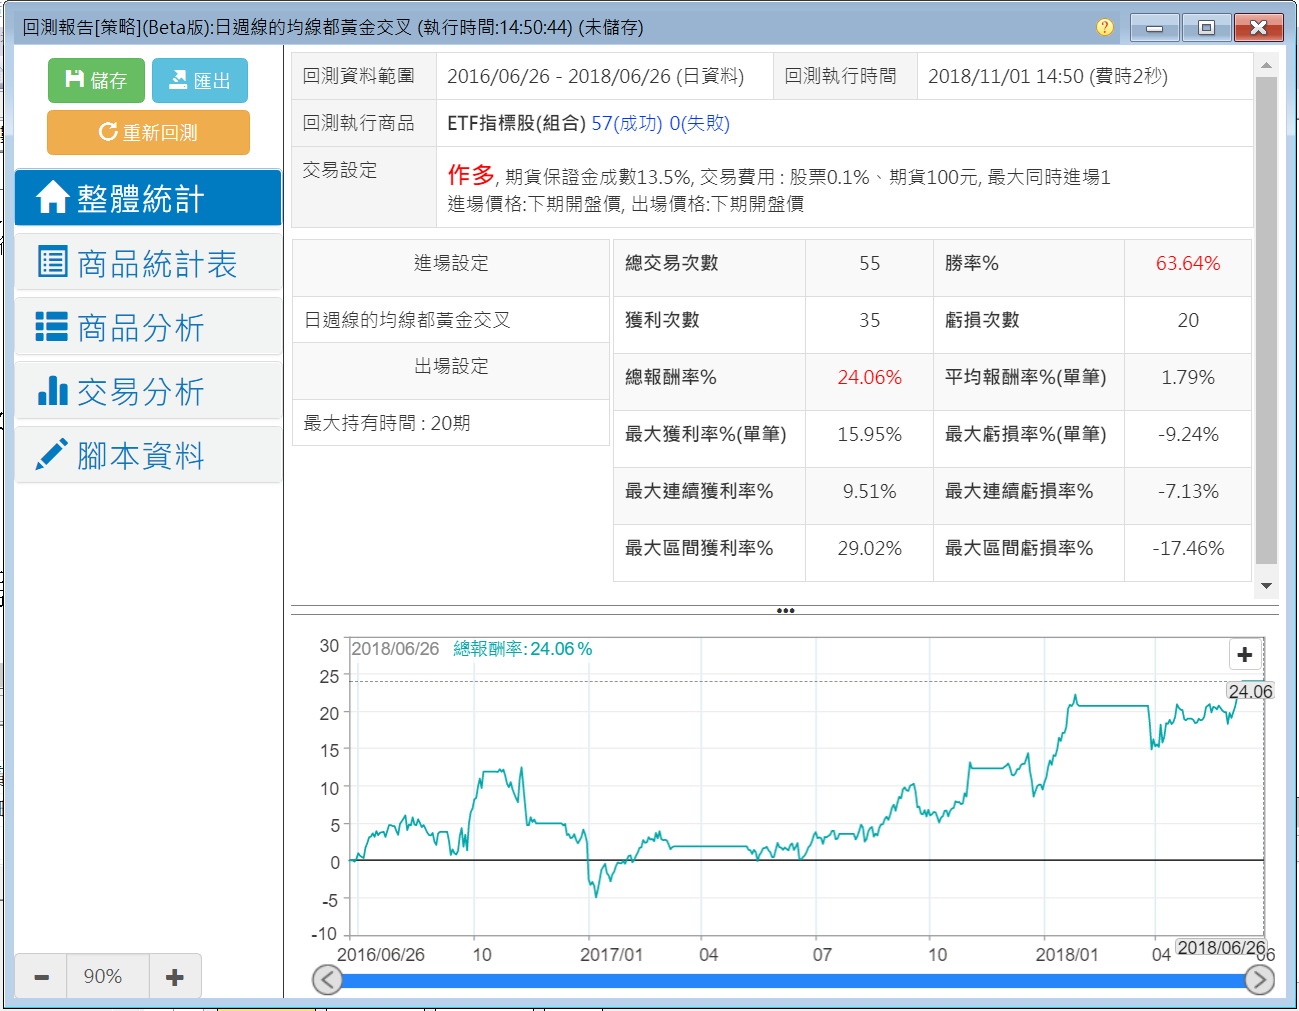
Task: Click the three-dot panel splitter handle
Action: coord(785,610)
